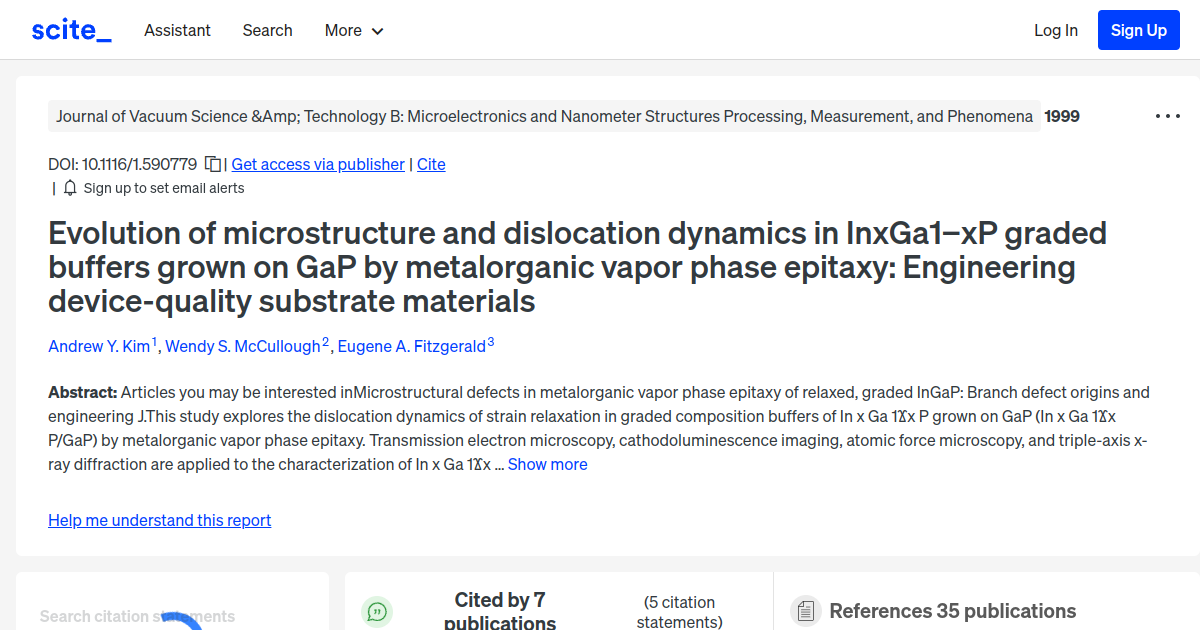This screenshot has height=630, width=1200.
Task: Click the bell icon for email alerts
Action: (69, 187)
